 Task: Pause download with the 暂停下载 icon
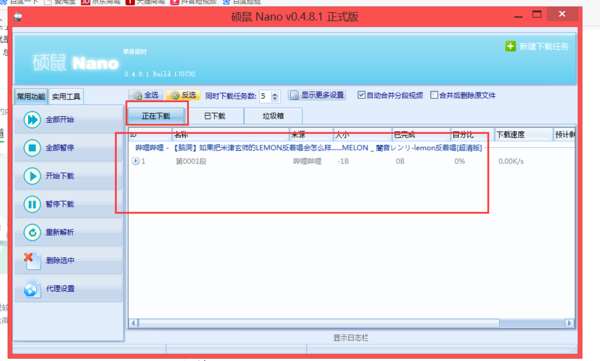tap(32, 204)
